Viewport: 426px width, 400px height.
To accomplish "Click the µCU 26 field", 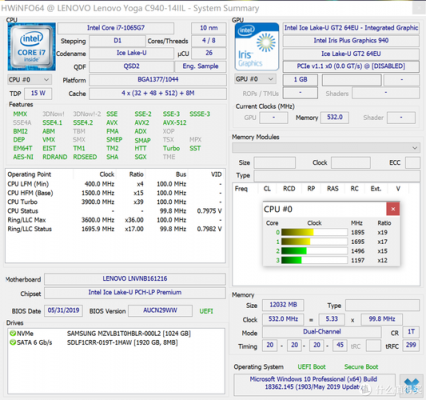I will (x=209, y=53).
